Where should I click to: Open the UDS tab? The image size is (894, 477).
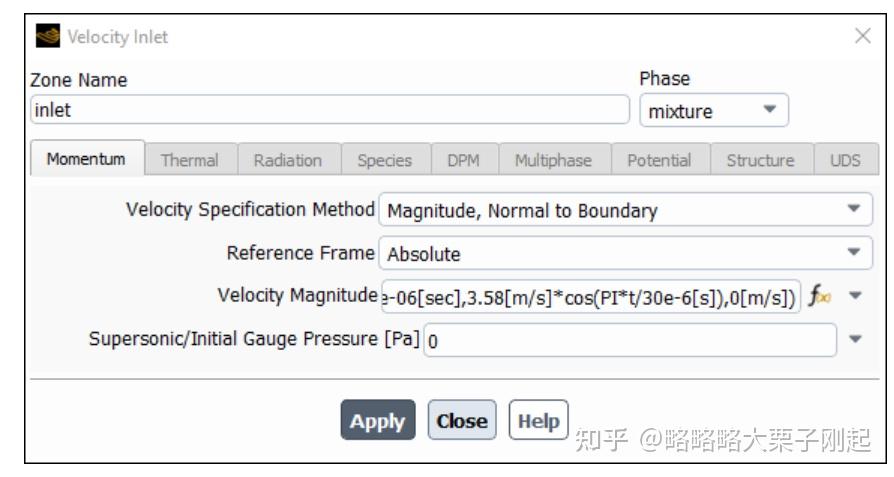pos(846,160)
